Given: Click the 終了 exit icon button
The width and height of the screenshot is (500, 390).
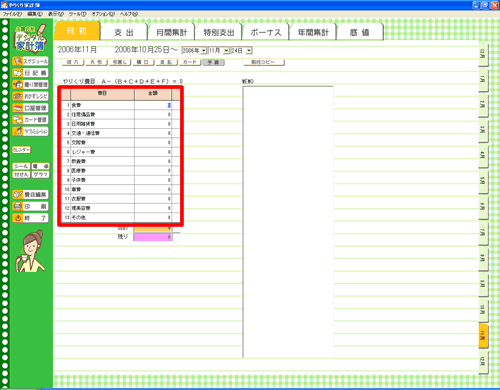Looking at the screenshot, I should pos(30,218).
